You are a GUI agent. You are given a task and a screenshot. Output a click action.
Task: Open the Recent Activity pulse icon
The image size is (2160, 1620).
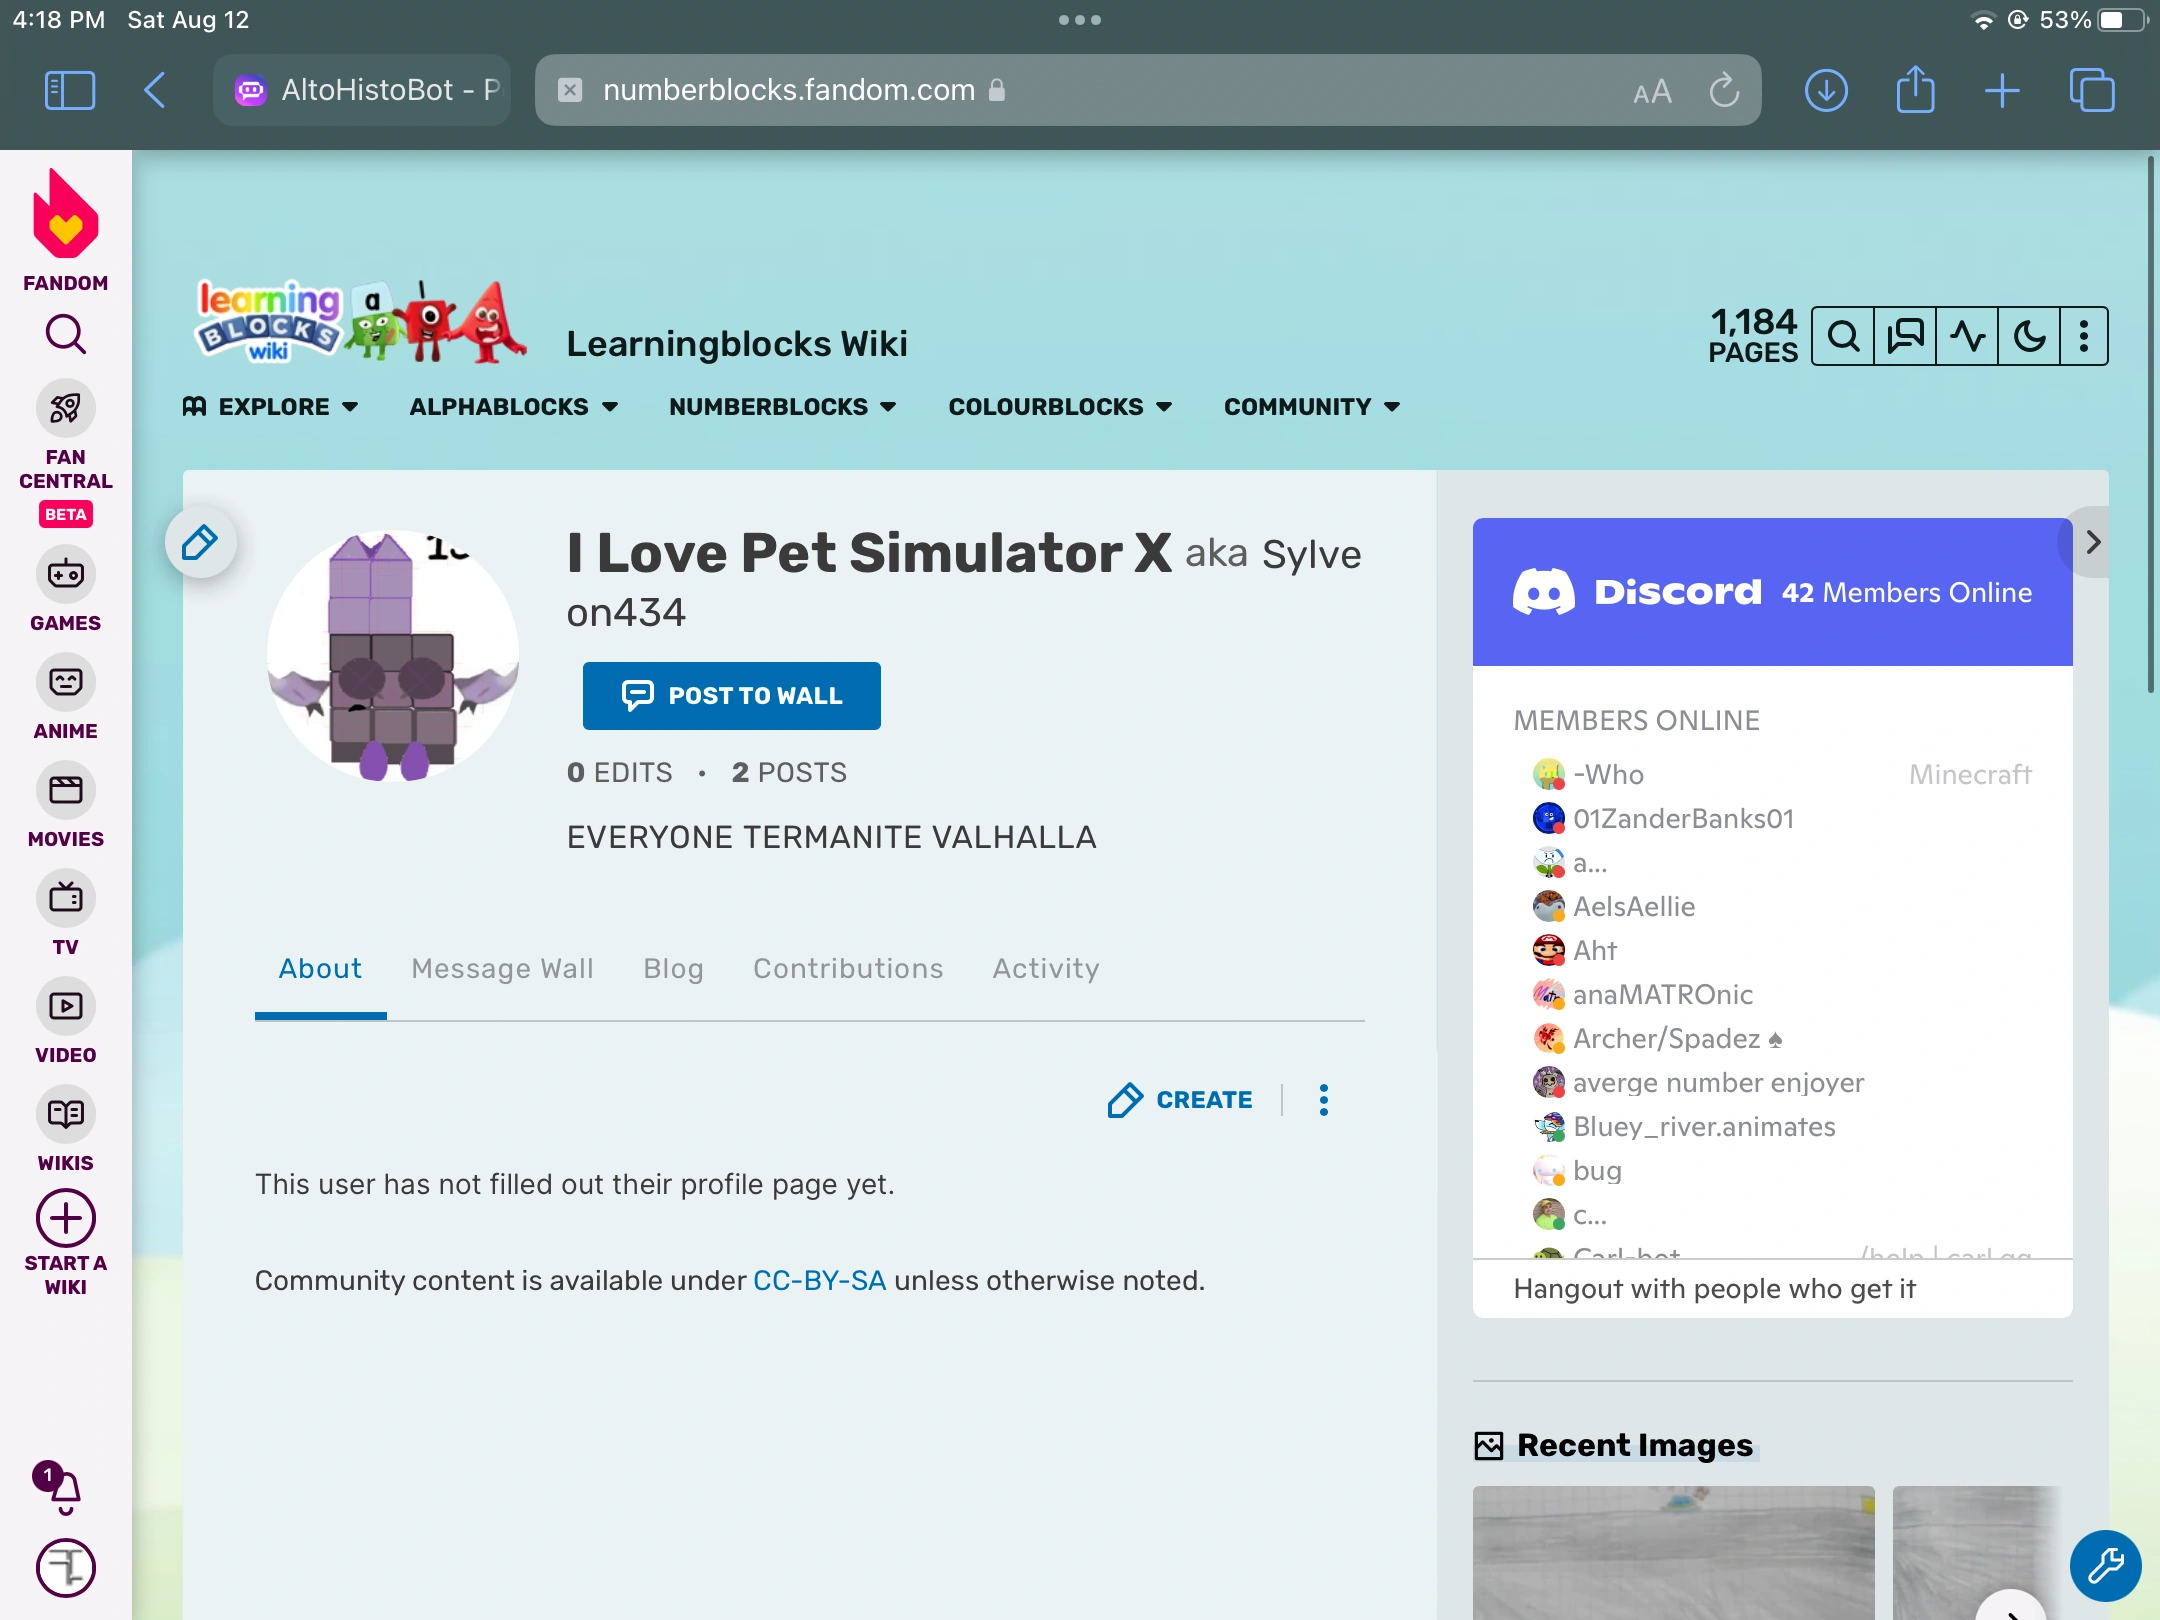[x=1967, y=336]
